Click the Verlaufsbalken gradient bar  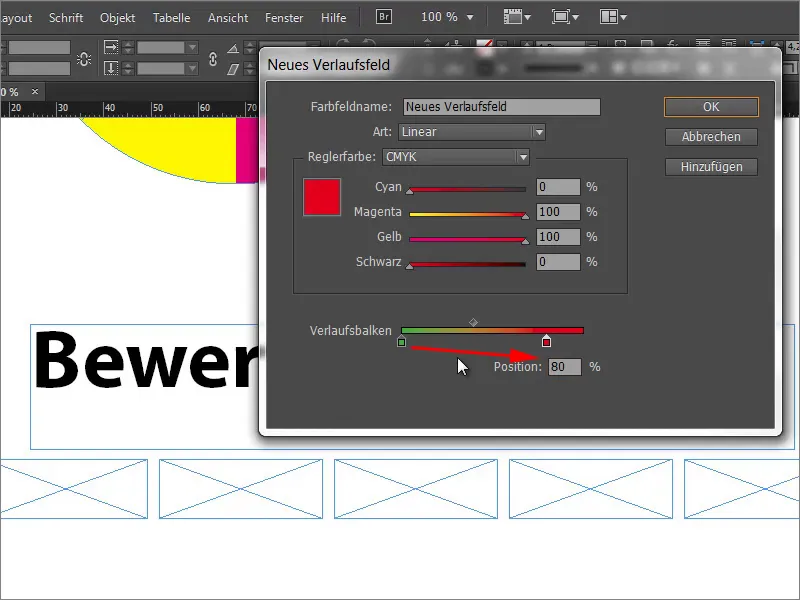(492, 331)
